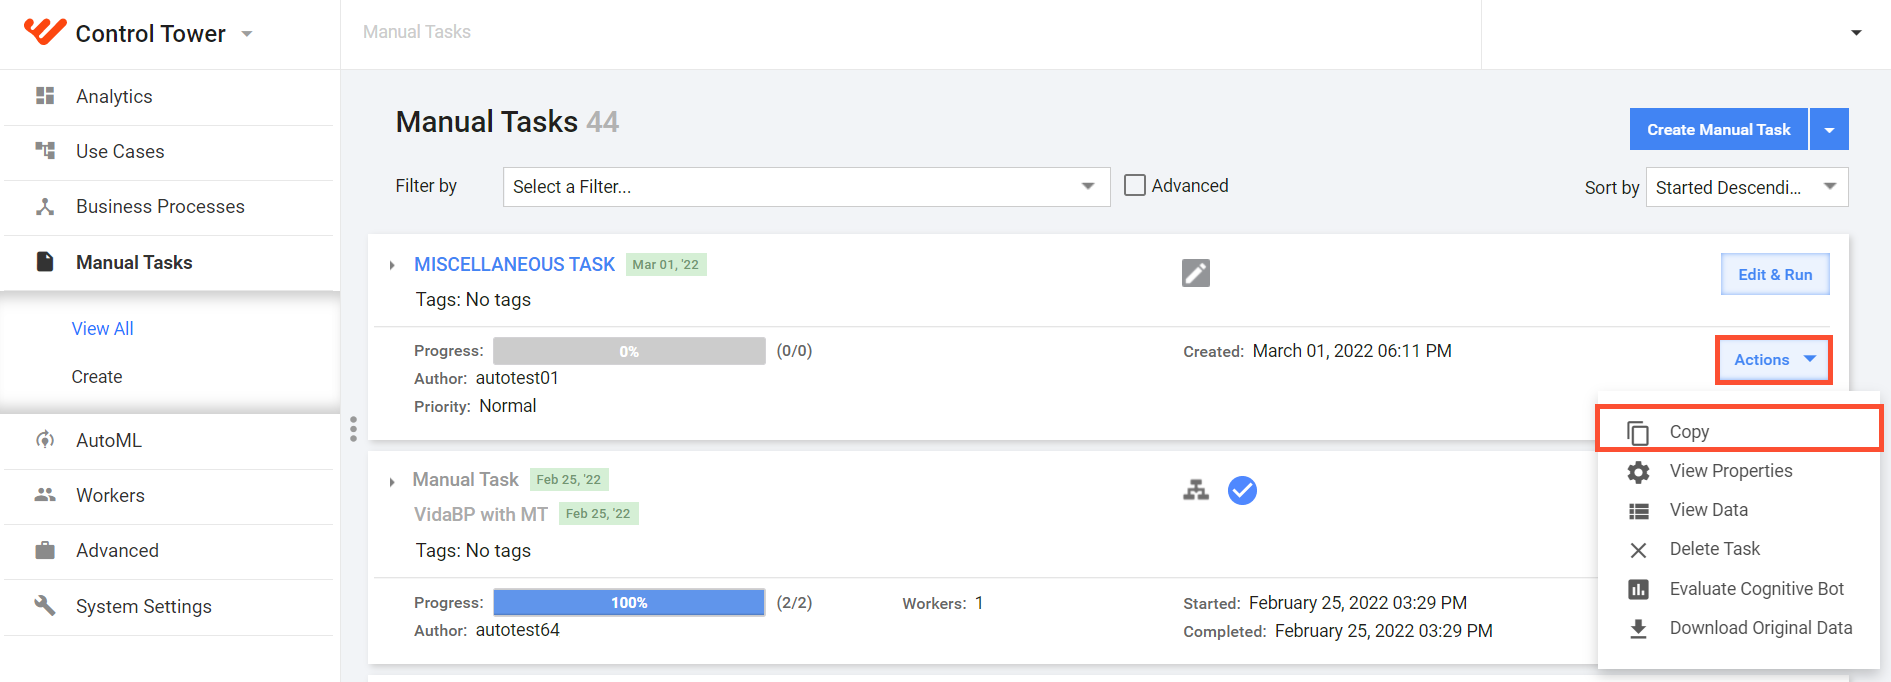The image size is (1891, 682).
Task: Click the View All link
Action: (102, 329)
